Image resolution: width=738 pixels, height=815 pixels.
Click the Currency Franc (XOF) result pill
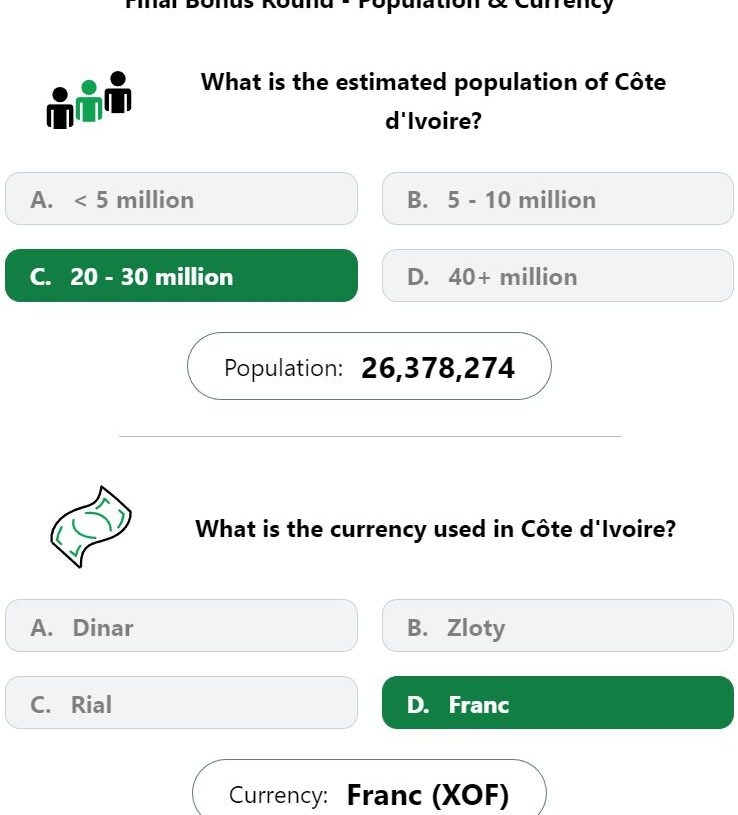369,787
